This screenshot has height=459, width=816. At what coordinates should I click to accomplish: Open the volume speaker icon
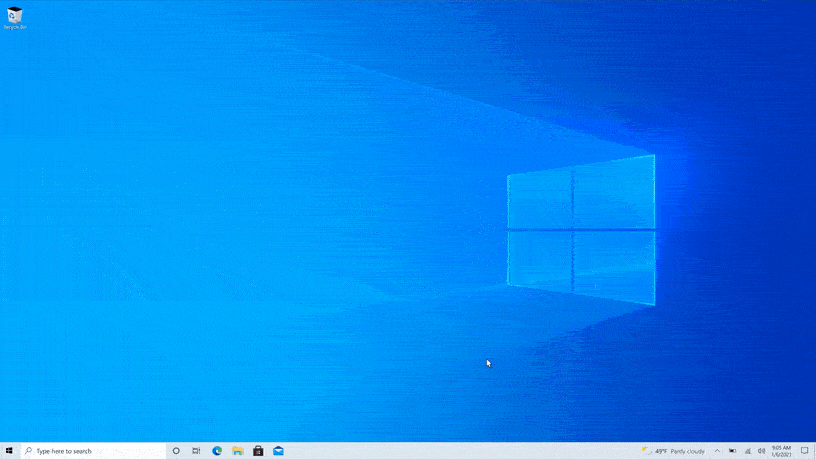pyautogui.click(x=761, y=451)
